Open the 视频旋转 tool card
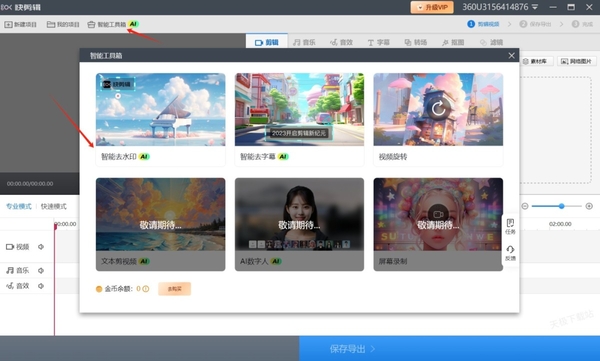The width and height of the screenshot is (600, 361). point(438,119)
